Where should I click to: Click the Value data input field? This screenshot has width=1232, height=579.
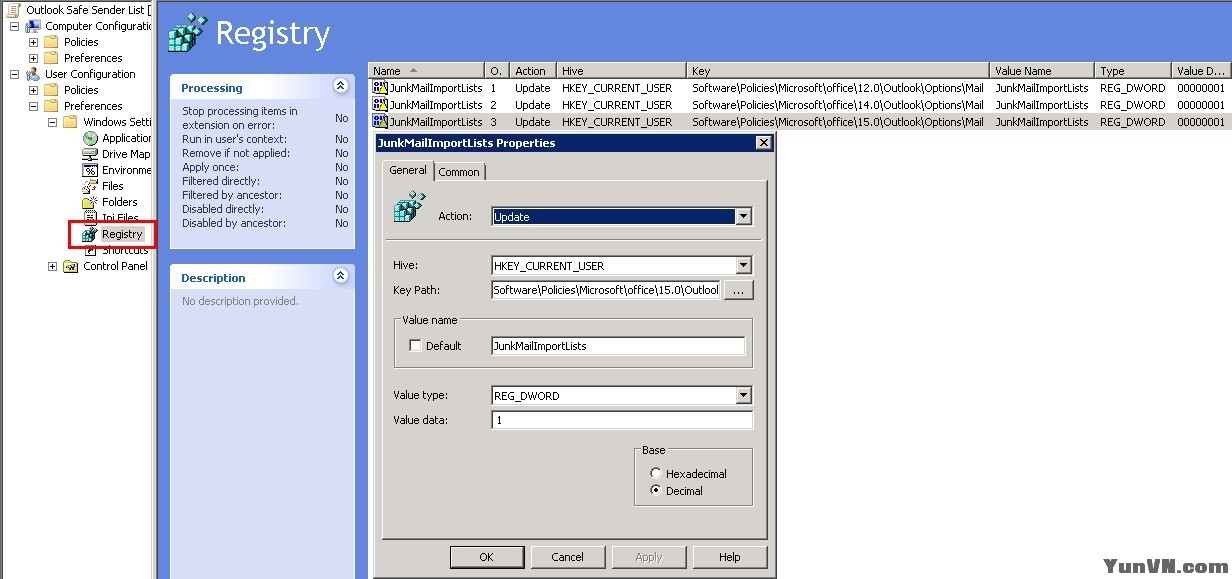click(x=621, y=421)
